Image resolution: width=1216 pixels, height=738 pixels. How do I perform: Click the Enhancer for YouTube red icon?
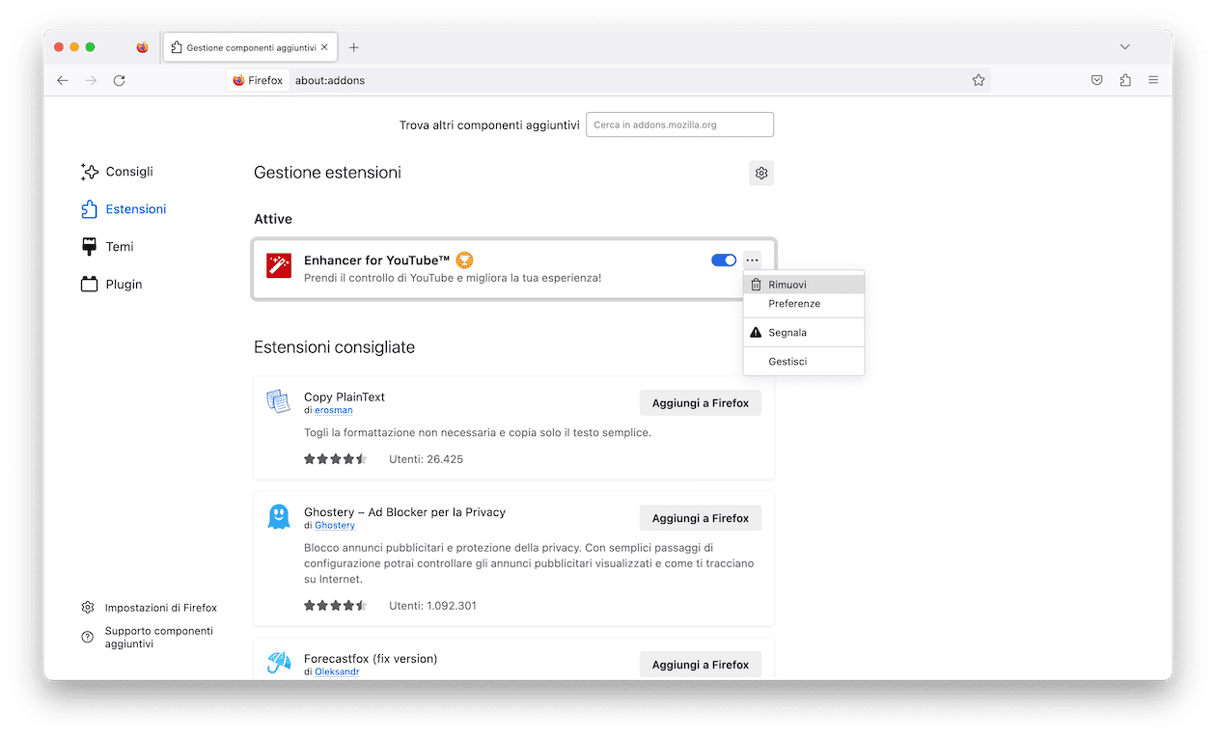(278, 265)
